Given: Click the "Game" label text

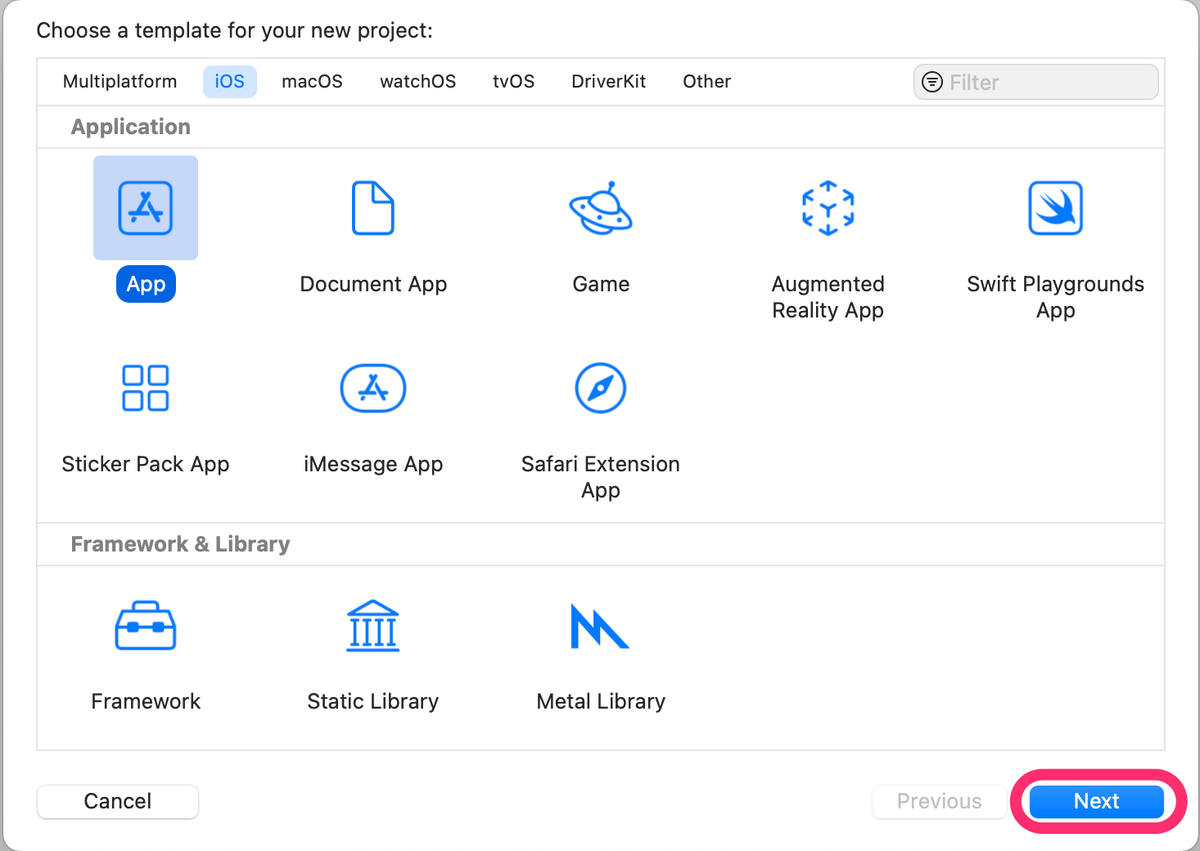Looking at the screenshot, I should click(601, 284).
